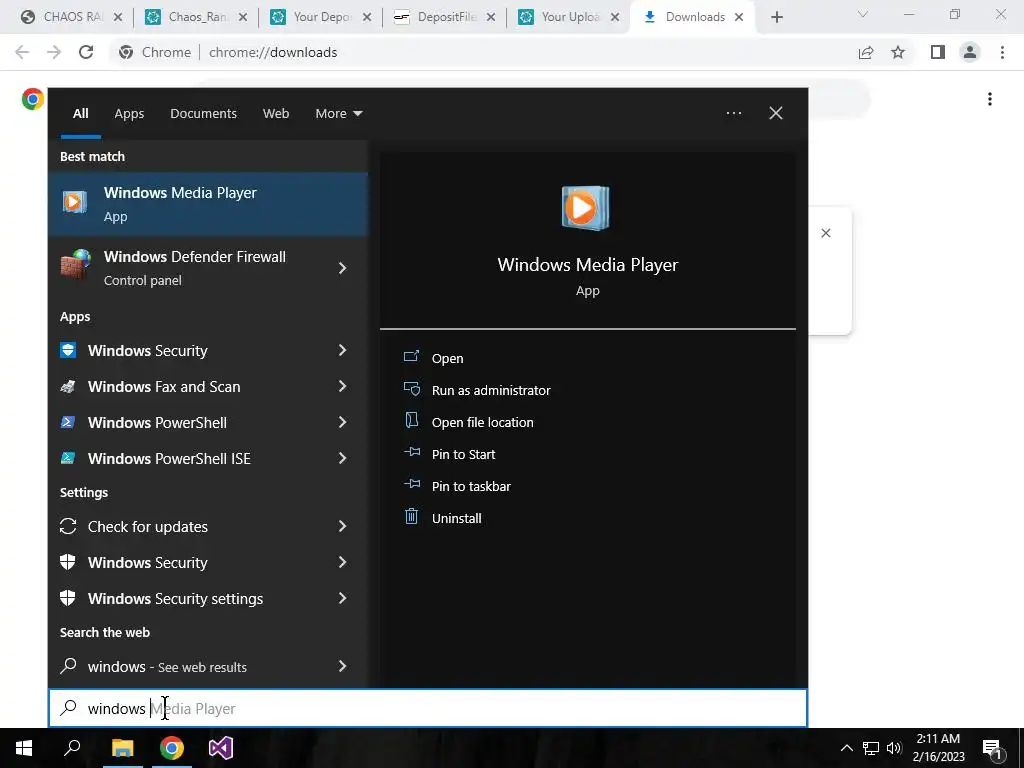Click the Windows Security settings shield icon
Screen dimensions: 1024x768
pos(68,598)
